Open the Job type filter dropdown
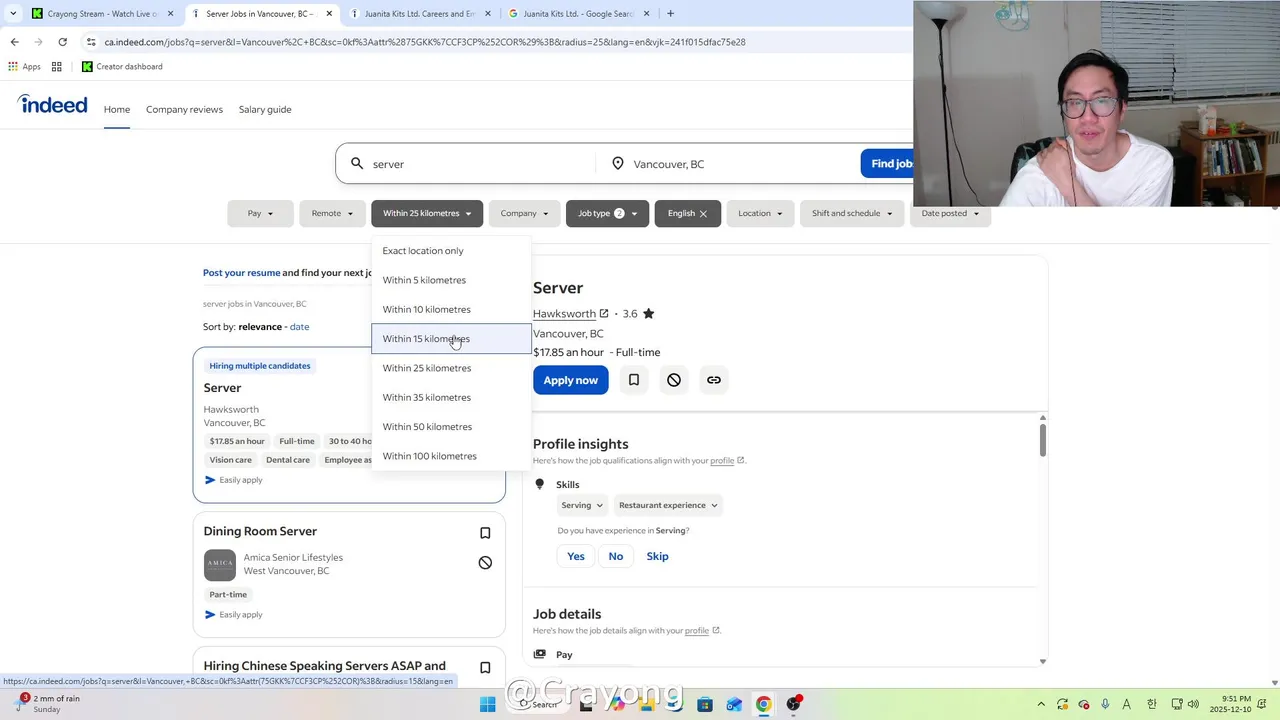 click(x=607, y=213)
